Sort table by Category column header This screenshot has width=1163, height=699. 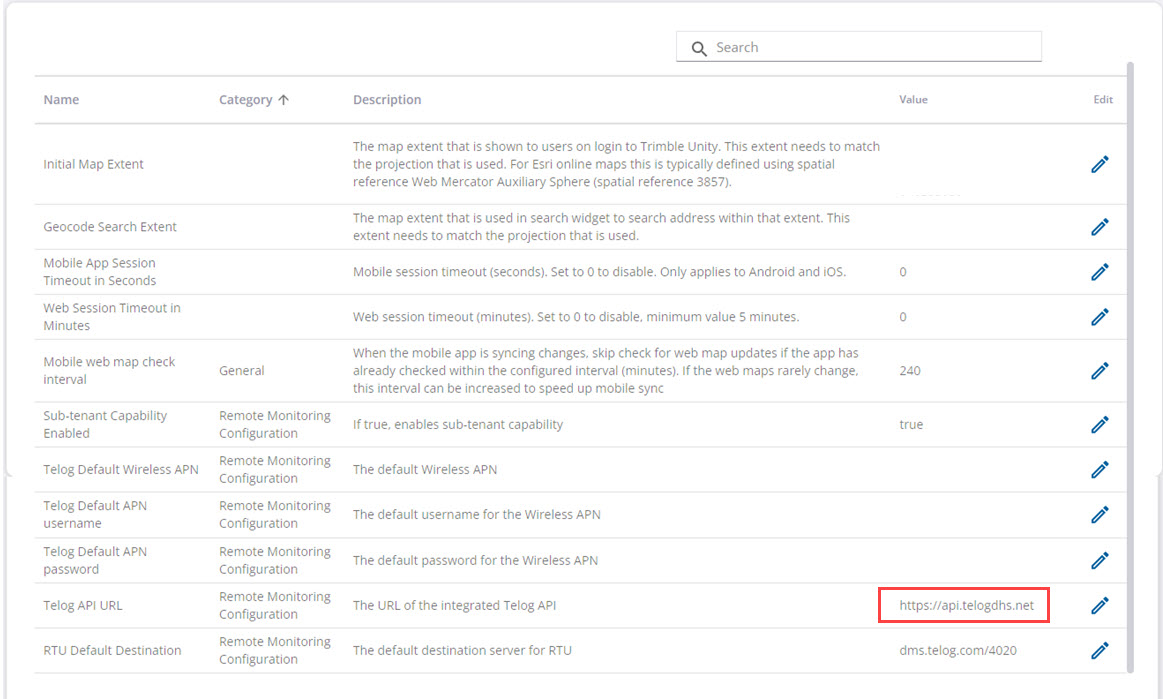click(245, 100)
